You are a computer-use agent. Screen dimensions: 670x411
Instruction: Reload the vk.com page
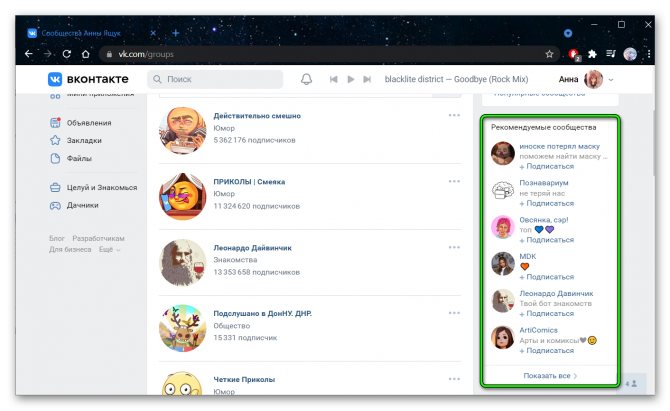[x=67, y=54]
